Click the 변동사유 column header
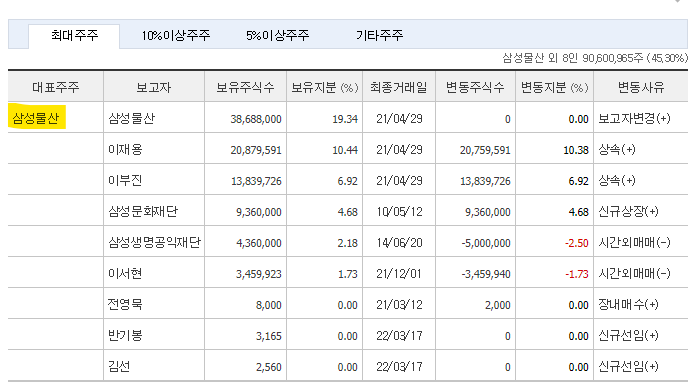Viewport: 697px width, 389px height. pos(641,87)
